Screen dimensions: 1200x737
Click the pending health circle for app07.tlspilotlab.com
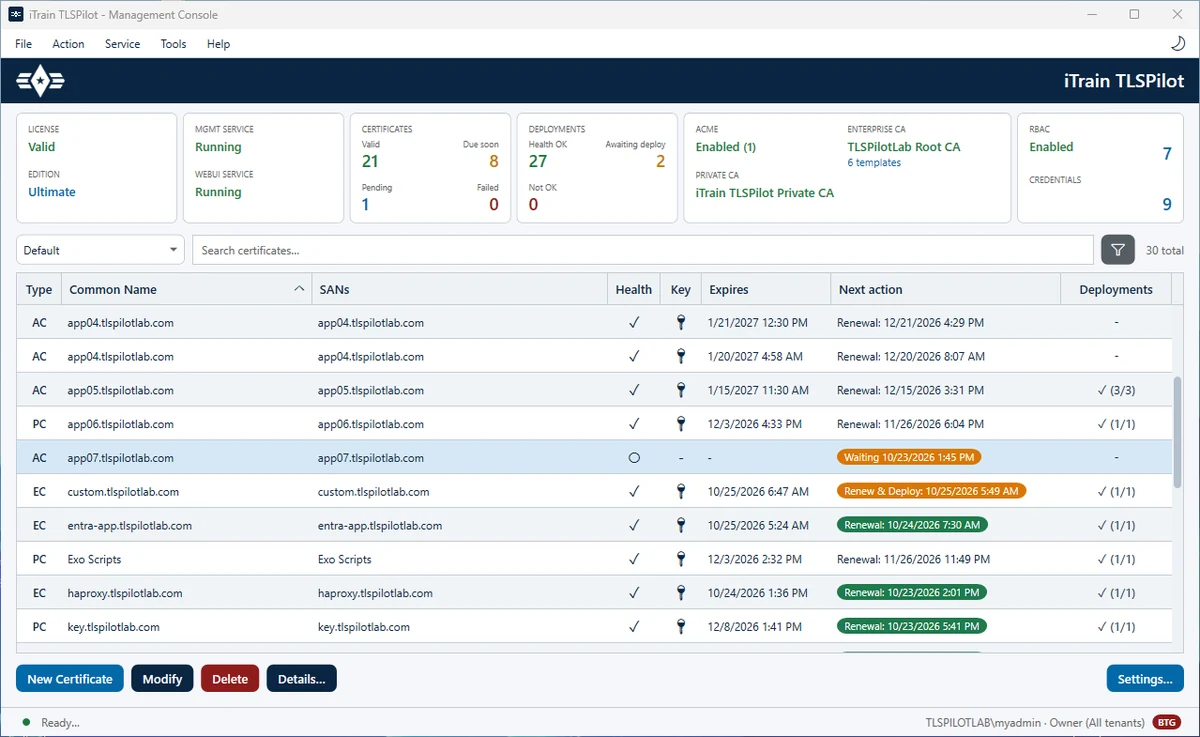634,458
